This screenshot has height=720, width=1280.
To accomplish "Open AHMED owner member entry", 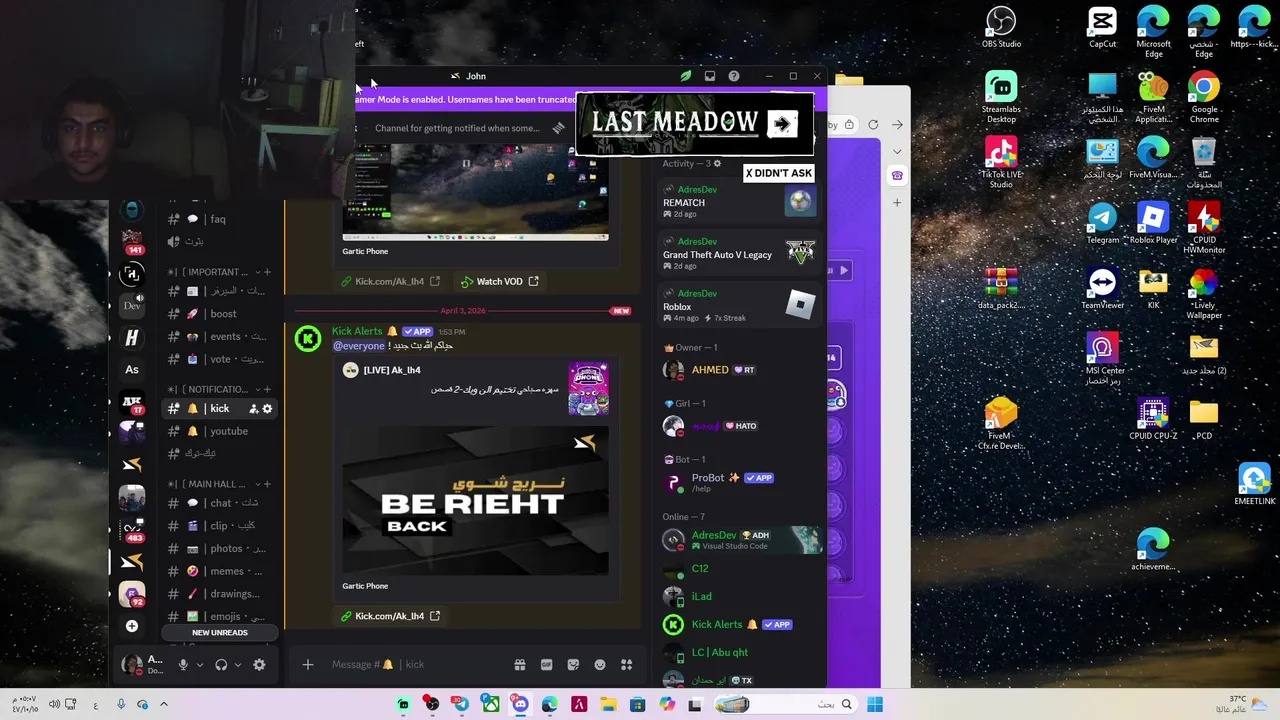I will tap(742, 370).
